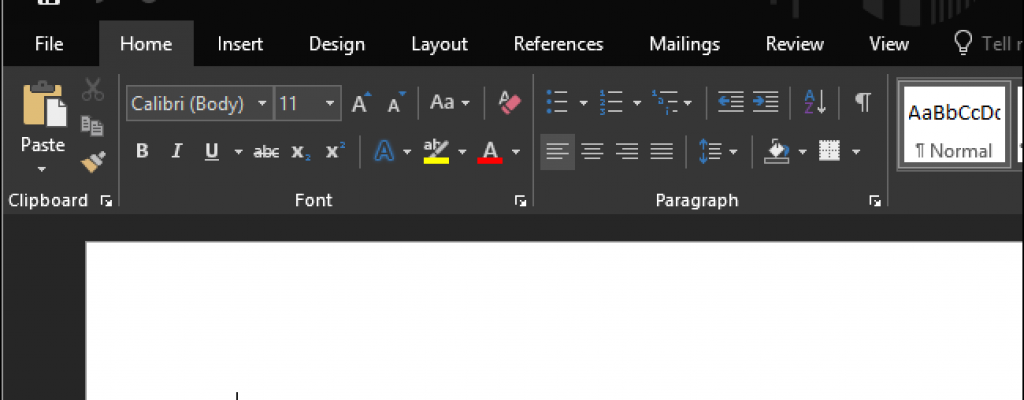
Task: Click the Cut scissors icon
Action: tap(93, 90)
